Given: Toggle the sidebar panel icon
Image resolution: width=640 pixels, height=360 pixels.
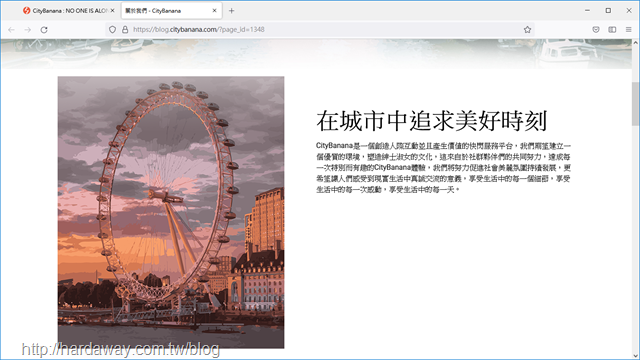Looking at the screenshot, I should (612, 29).
